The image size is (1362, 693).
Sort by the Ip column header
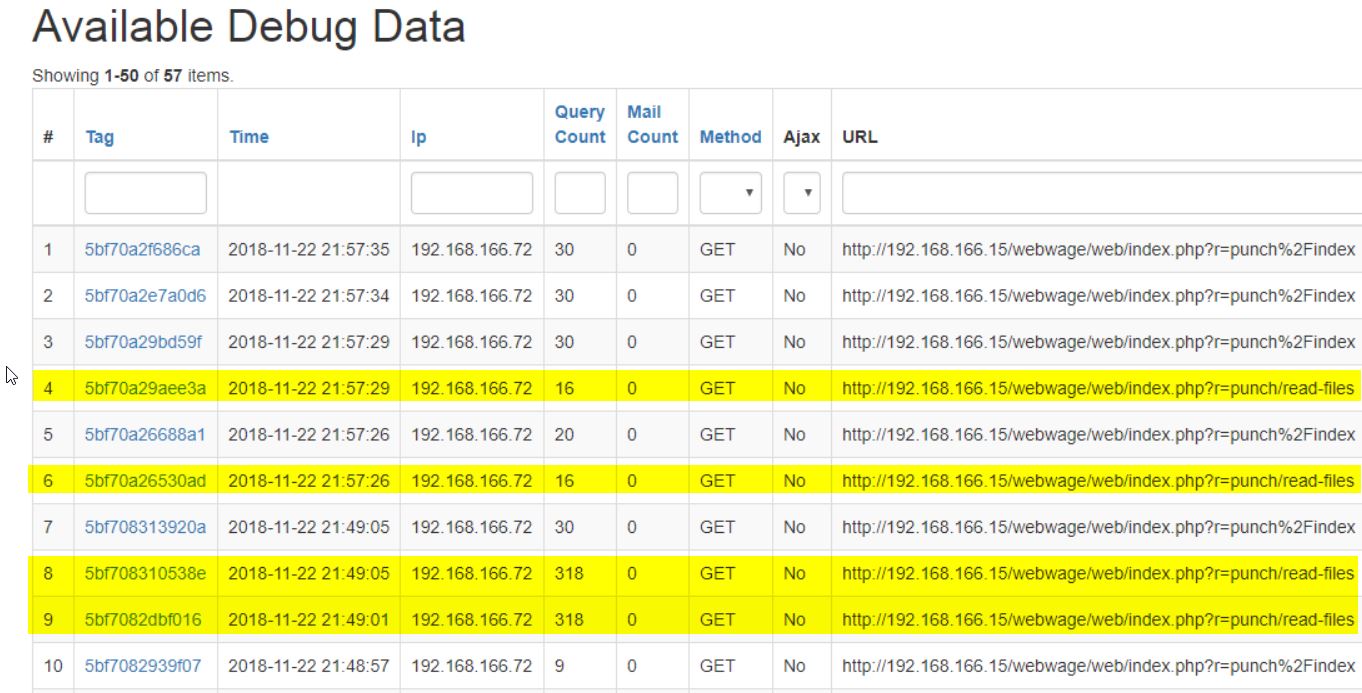tap(418, 137)
